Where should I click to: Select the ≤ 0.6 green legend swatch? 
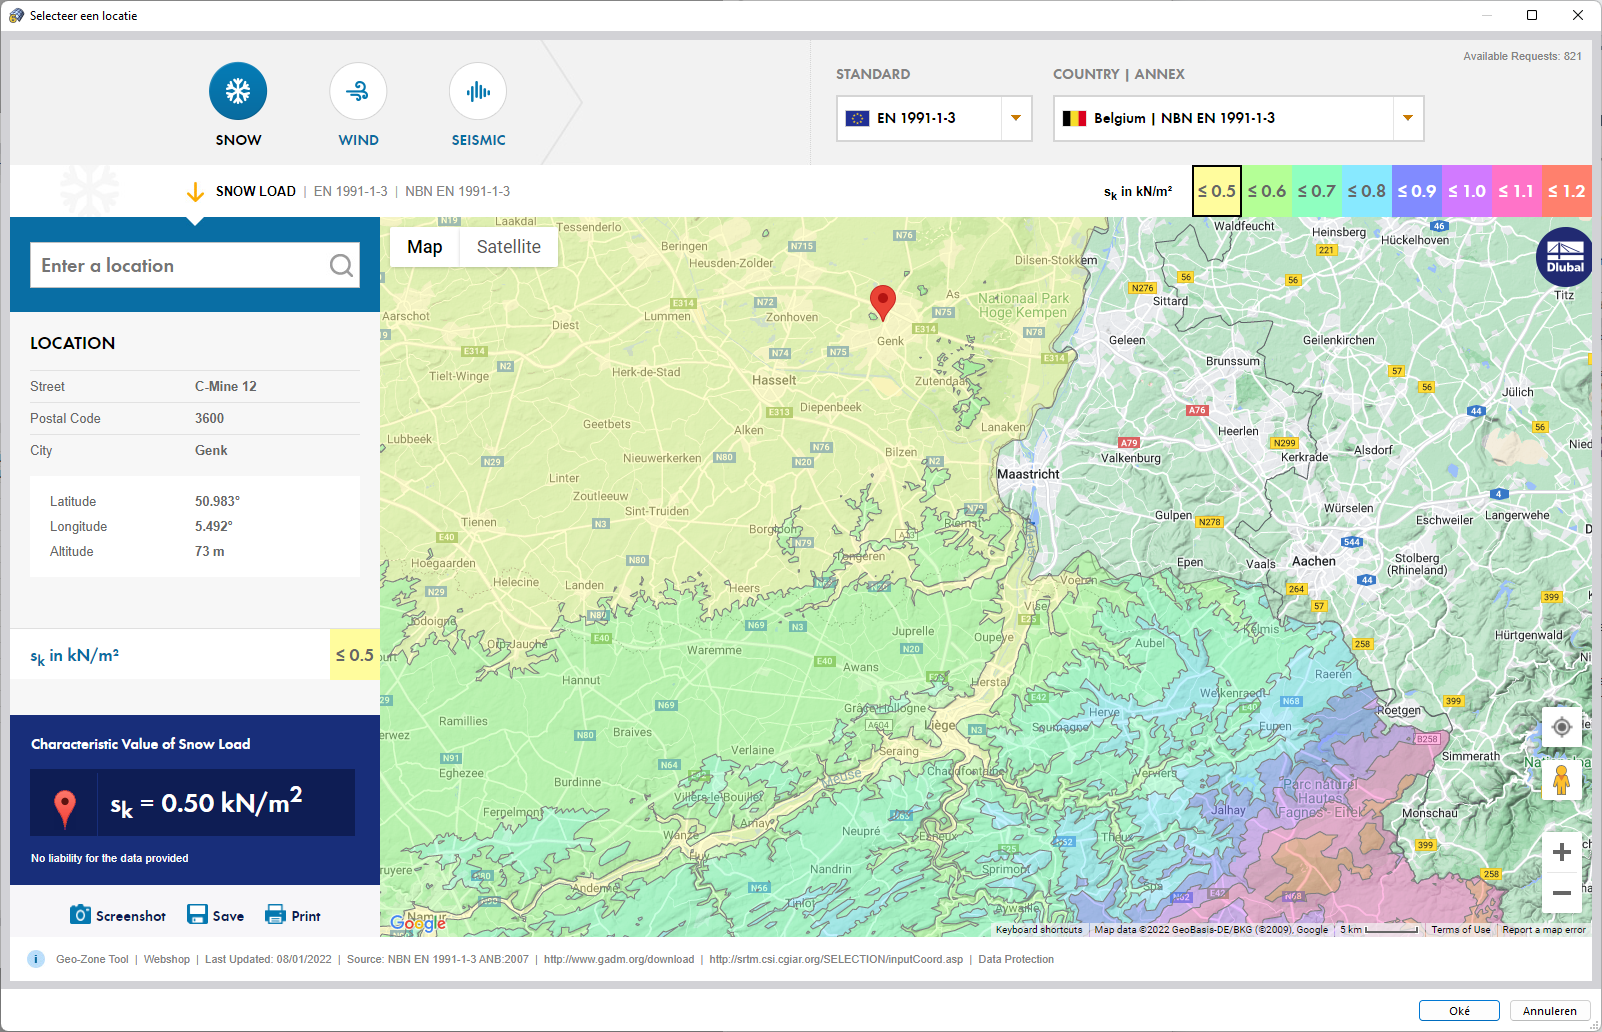[x=1267, y=191]
